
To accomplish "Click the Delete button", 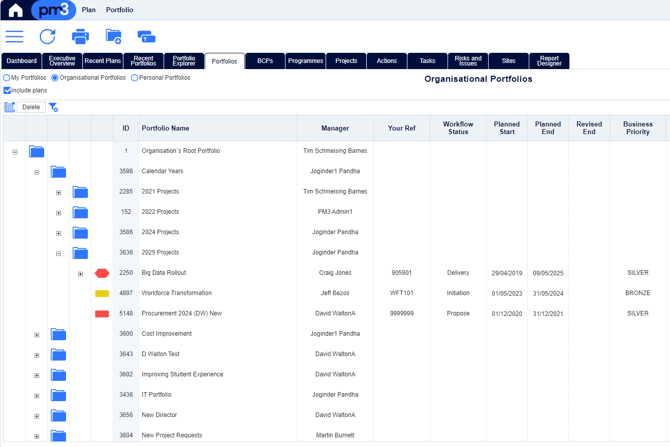I will [31, 107].
